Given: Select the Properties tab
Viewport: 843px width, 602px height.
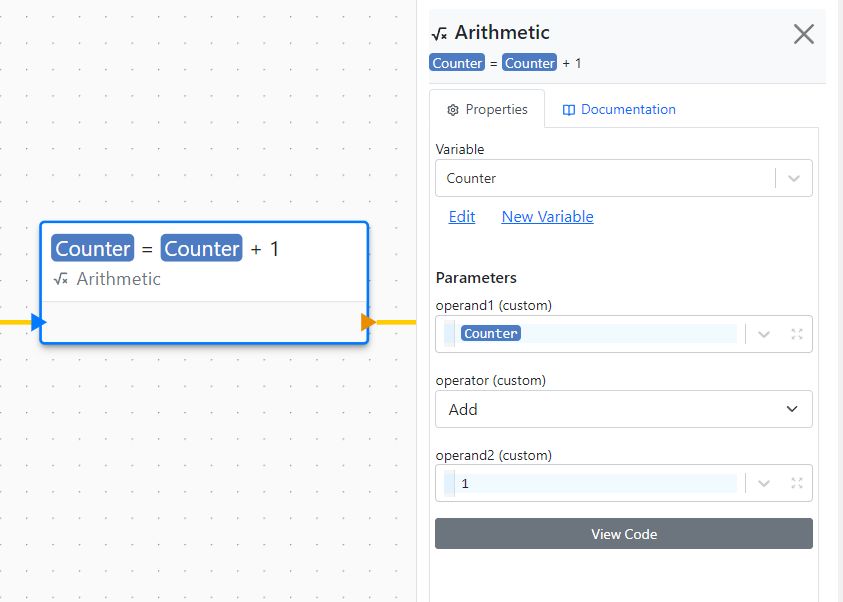Looking at the screenshot, I should 487,110.
